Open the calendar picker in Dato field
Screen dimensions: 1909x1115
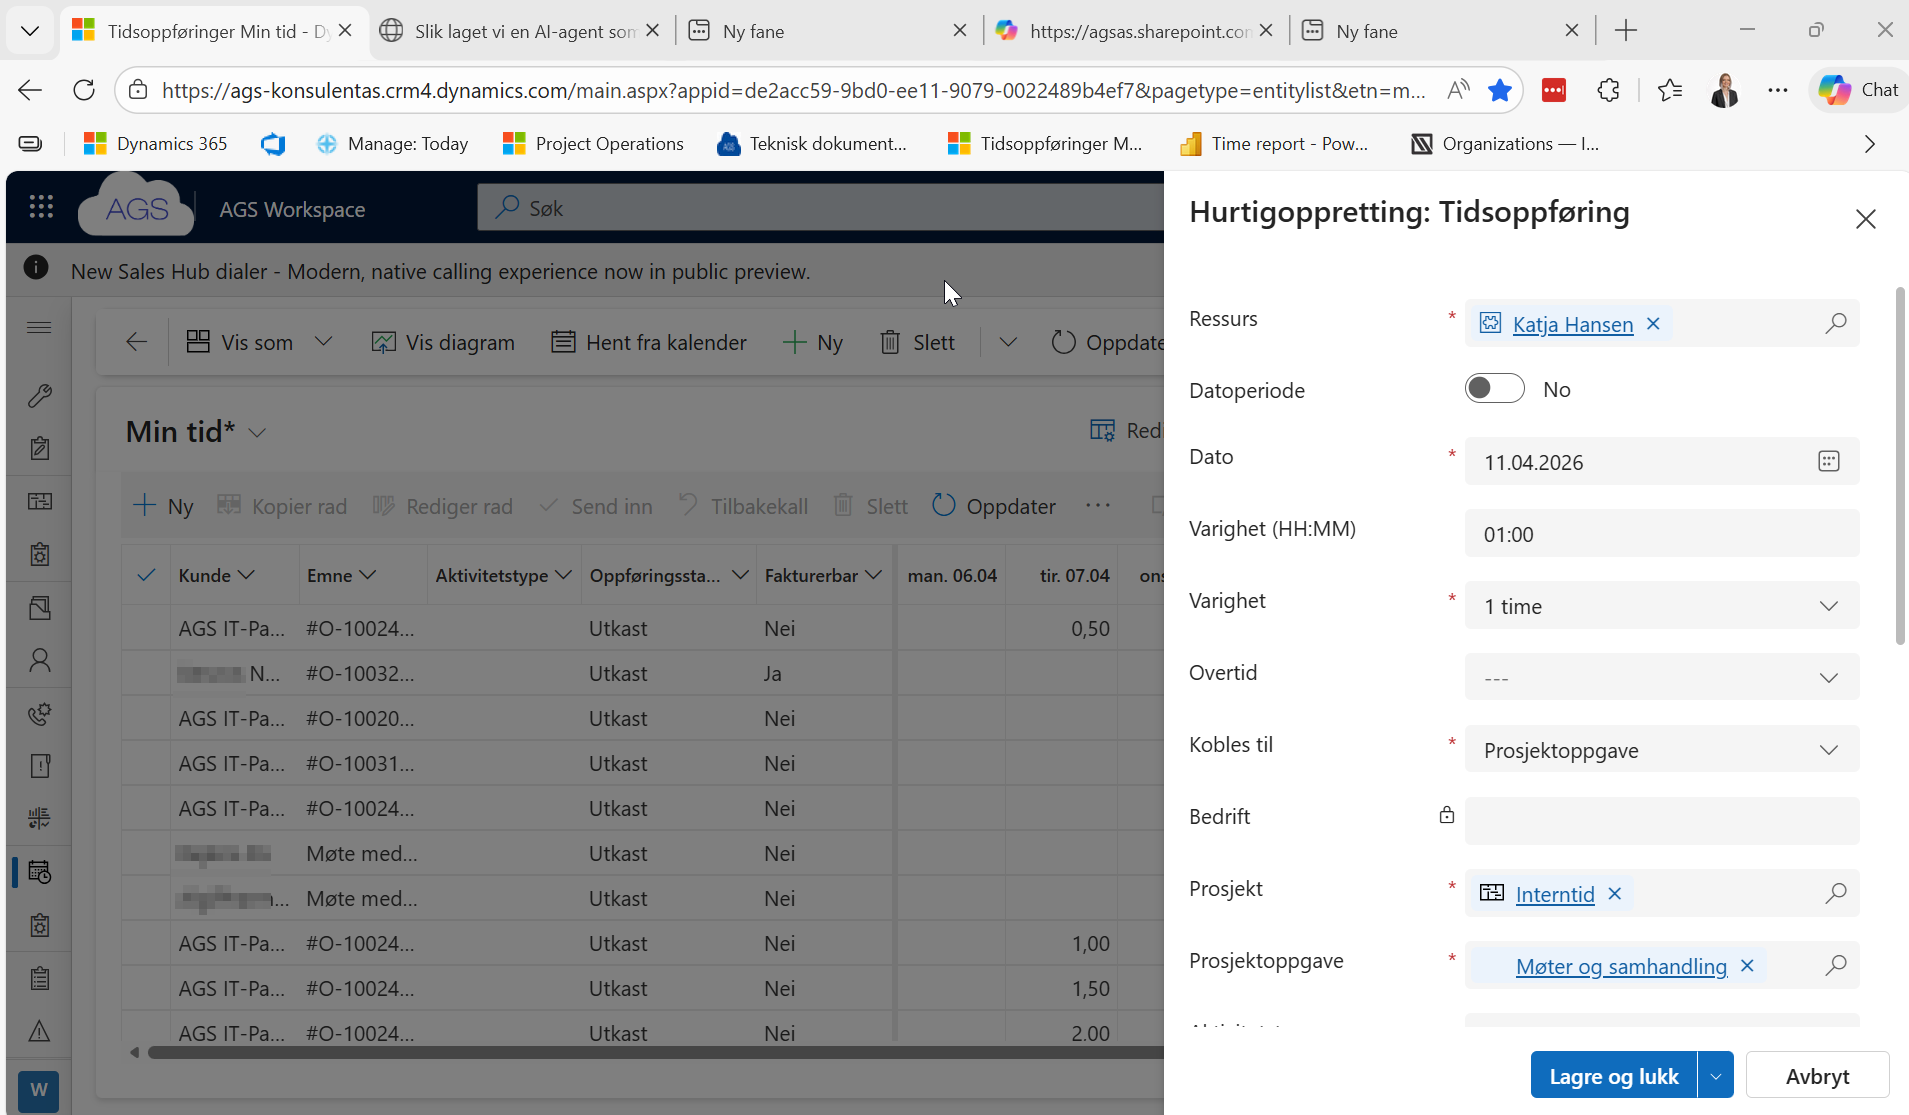[x=1828, y=461]
